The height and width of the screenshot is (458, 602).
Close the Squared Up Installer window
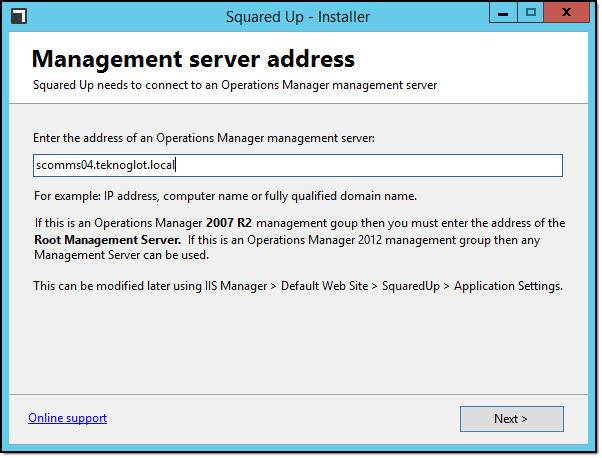566,13
